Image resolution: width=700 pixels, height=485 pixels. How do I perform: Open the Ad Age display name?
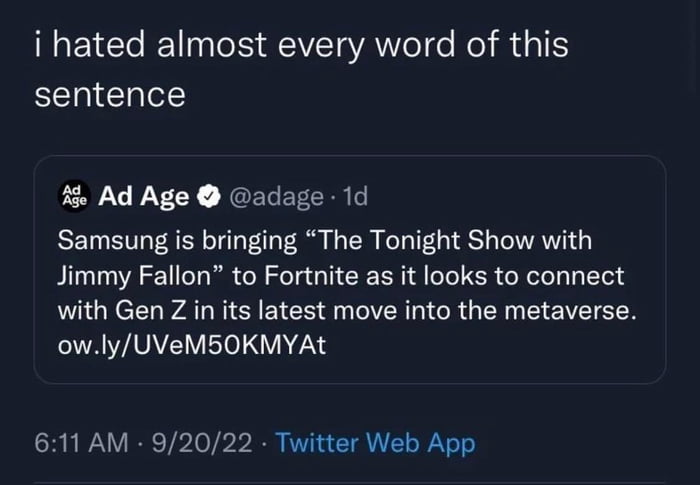(143, 197)
